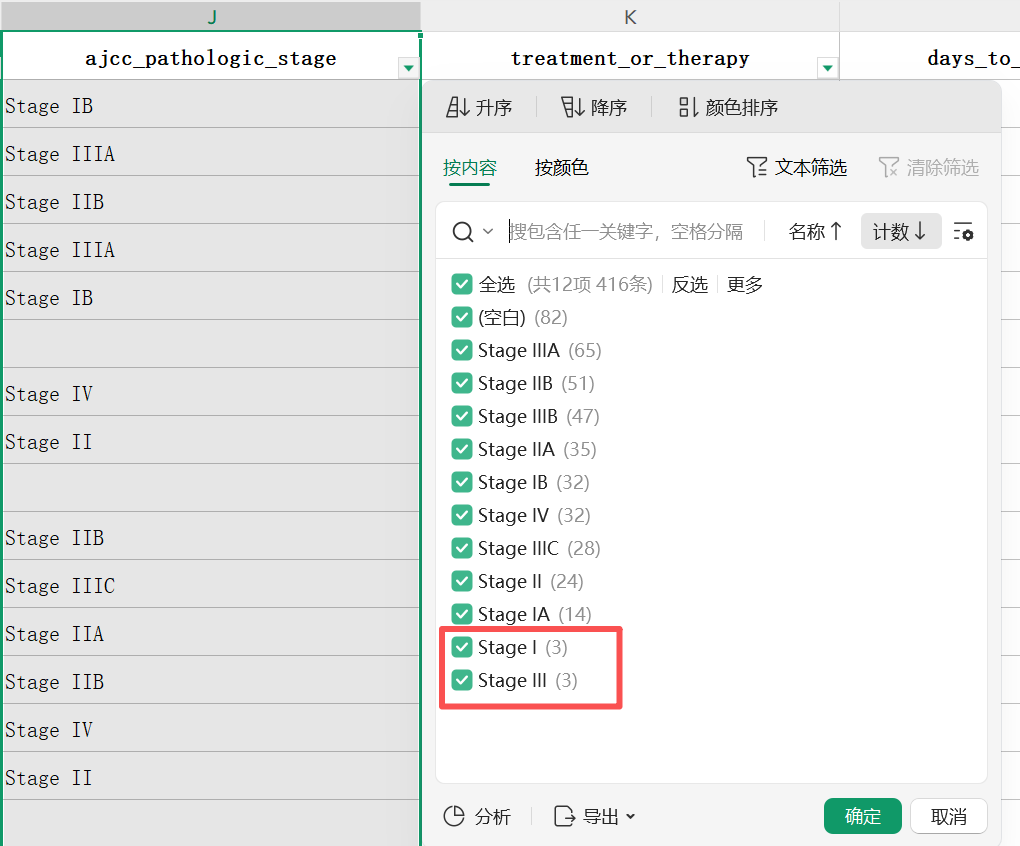Click the descending sort (降序) icon

point(573,107)
